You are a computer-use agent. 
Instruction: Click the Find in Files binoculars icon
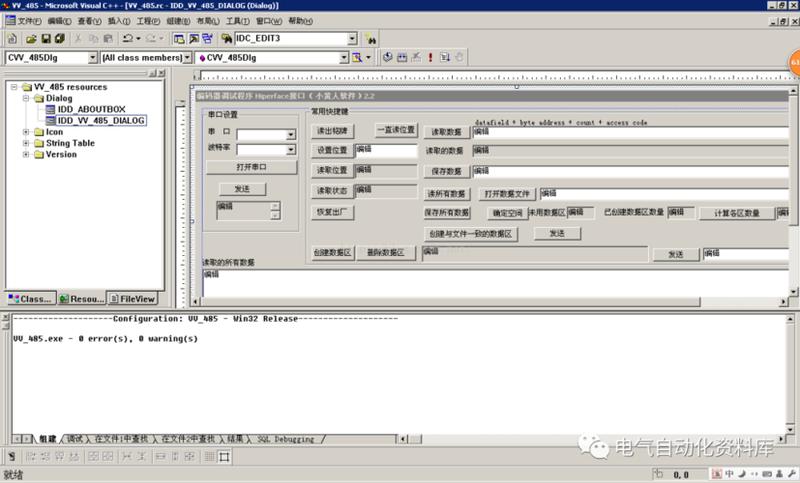pyautogui.click(x=226, y=39)
